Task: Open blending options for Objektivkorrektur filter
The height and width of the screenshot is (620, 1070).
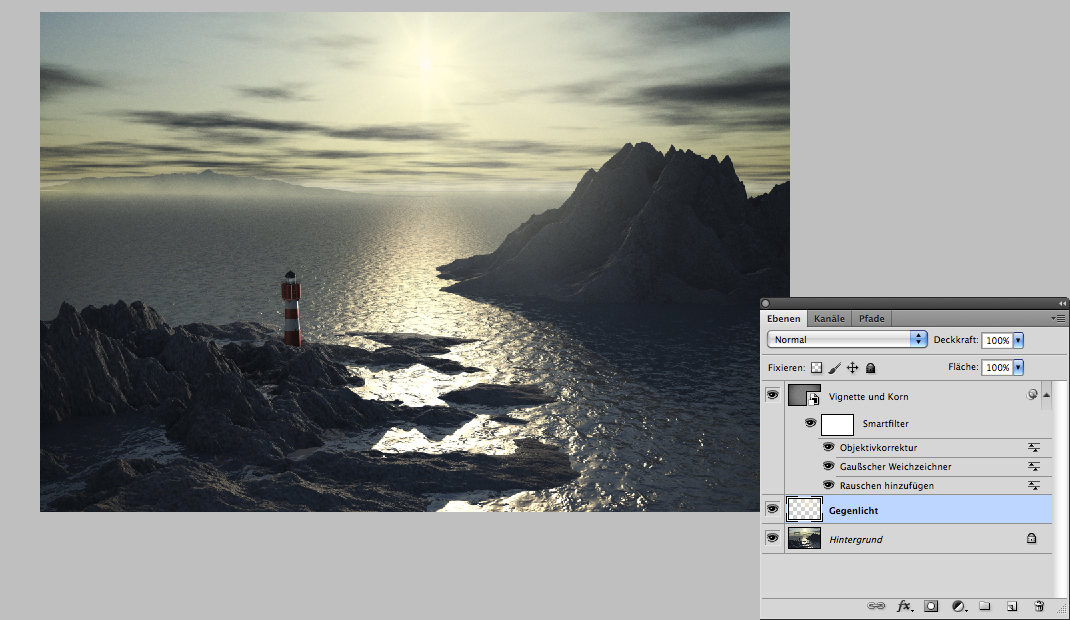Action: (1034, 448)
